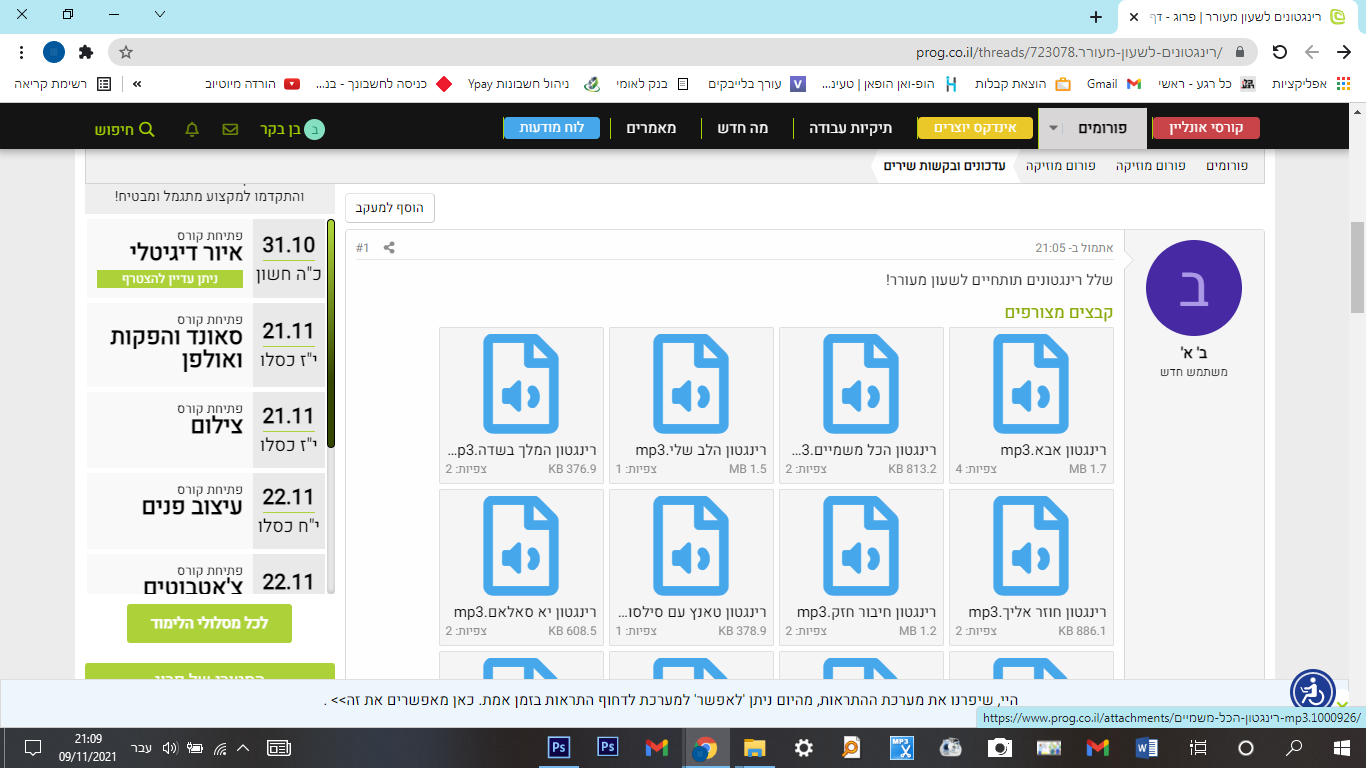Open the Chrome profile avatar button

tap(54, 52)
